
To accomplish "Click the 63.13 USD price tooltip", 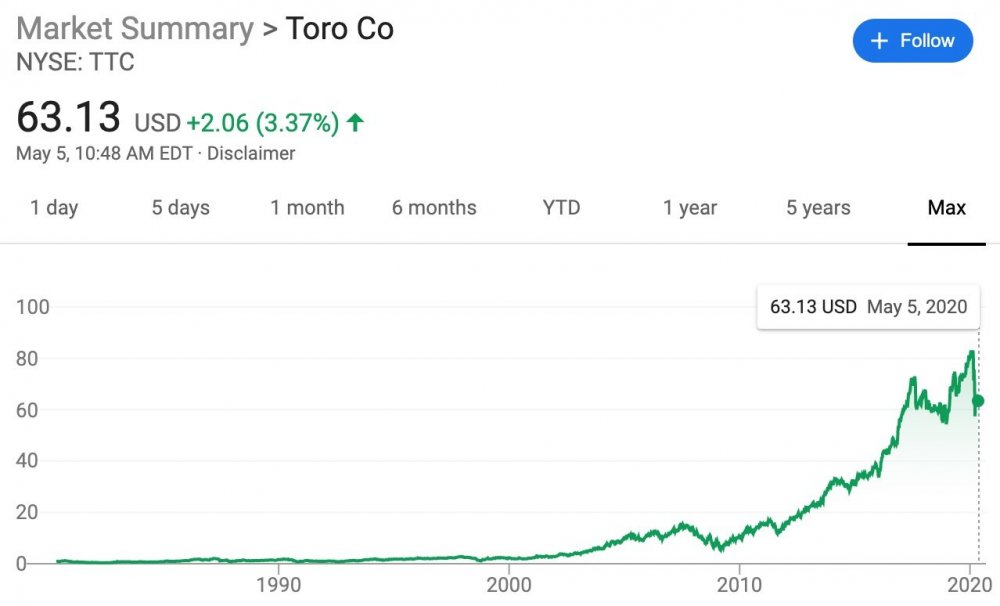I will point(815,307).
